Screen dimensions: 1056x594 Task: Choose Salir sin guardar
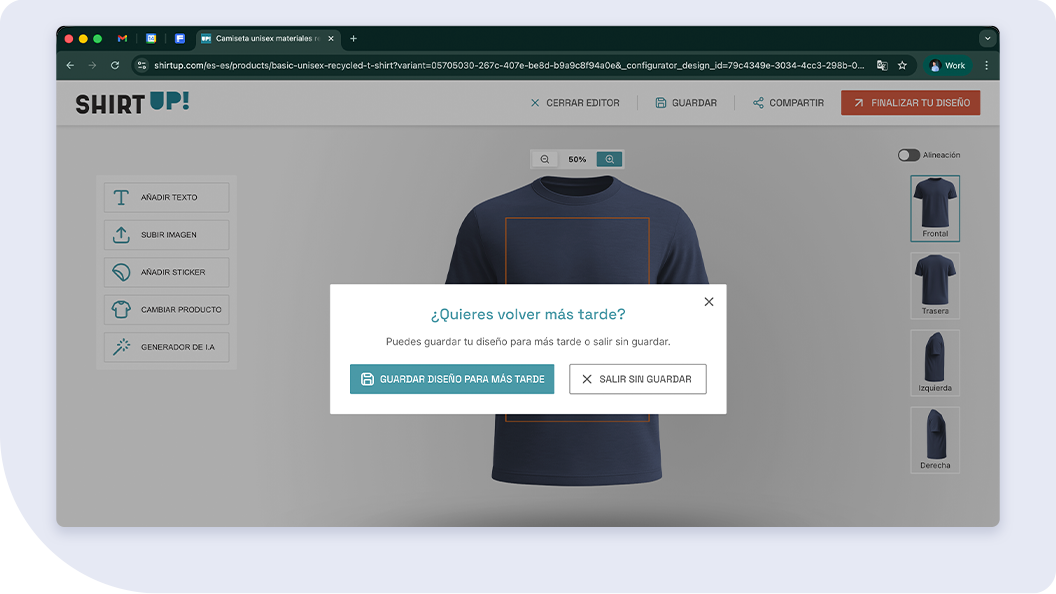(x=638, y=379)
